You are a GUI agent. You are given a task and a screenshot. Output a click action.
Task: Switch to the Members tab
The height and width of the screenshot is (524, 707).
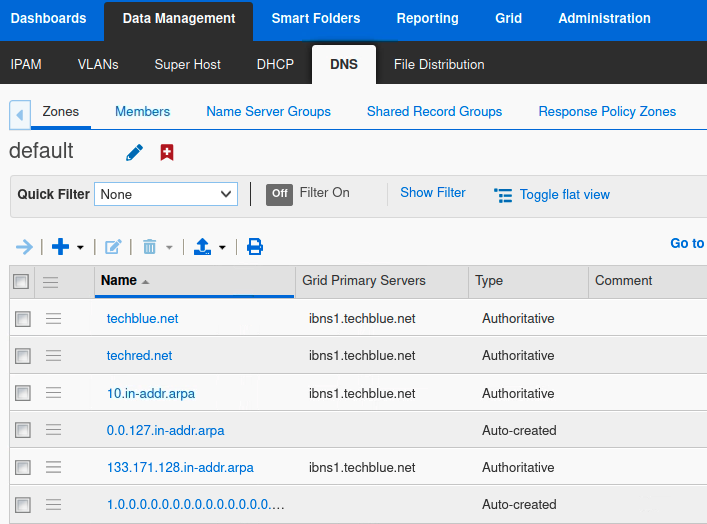(142, 111)
